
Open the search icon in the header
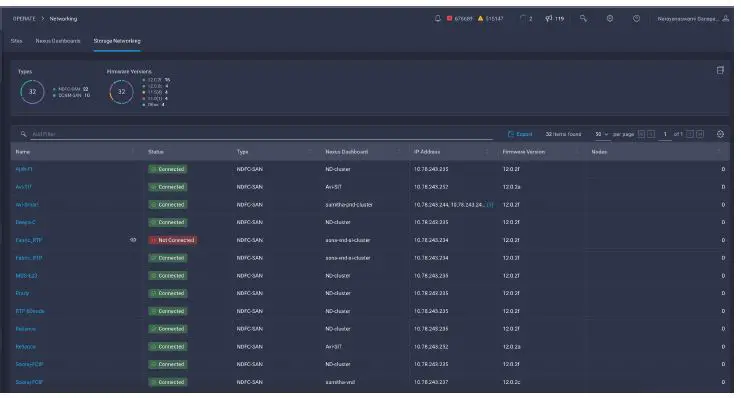click(x=583, y=18)
